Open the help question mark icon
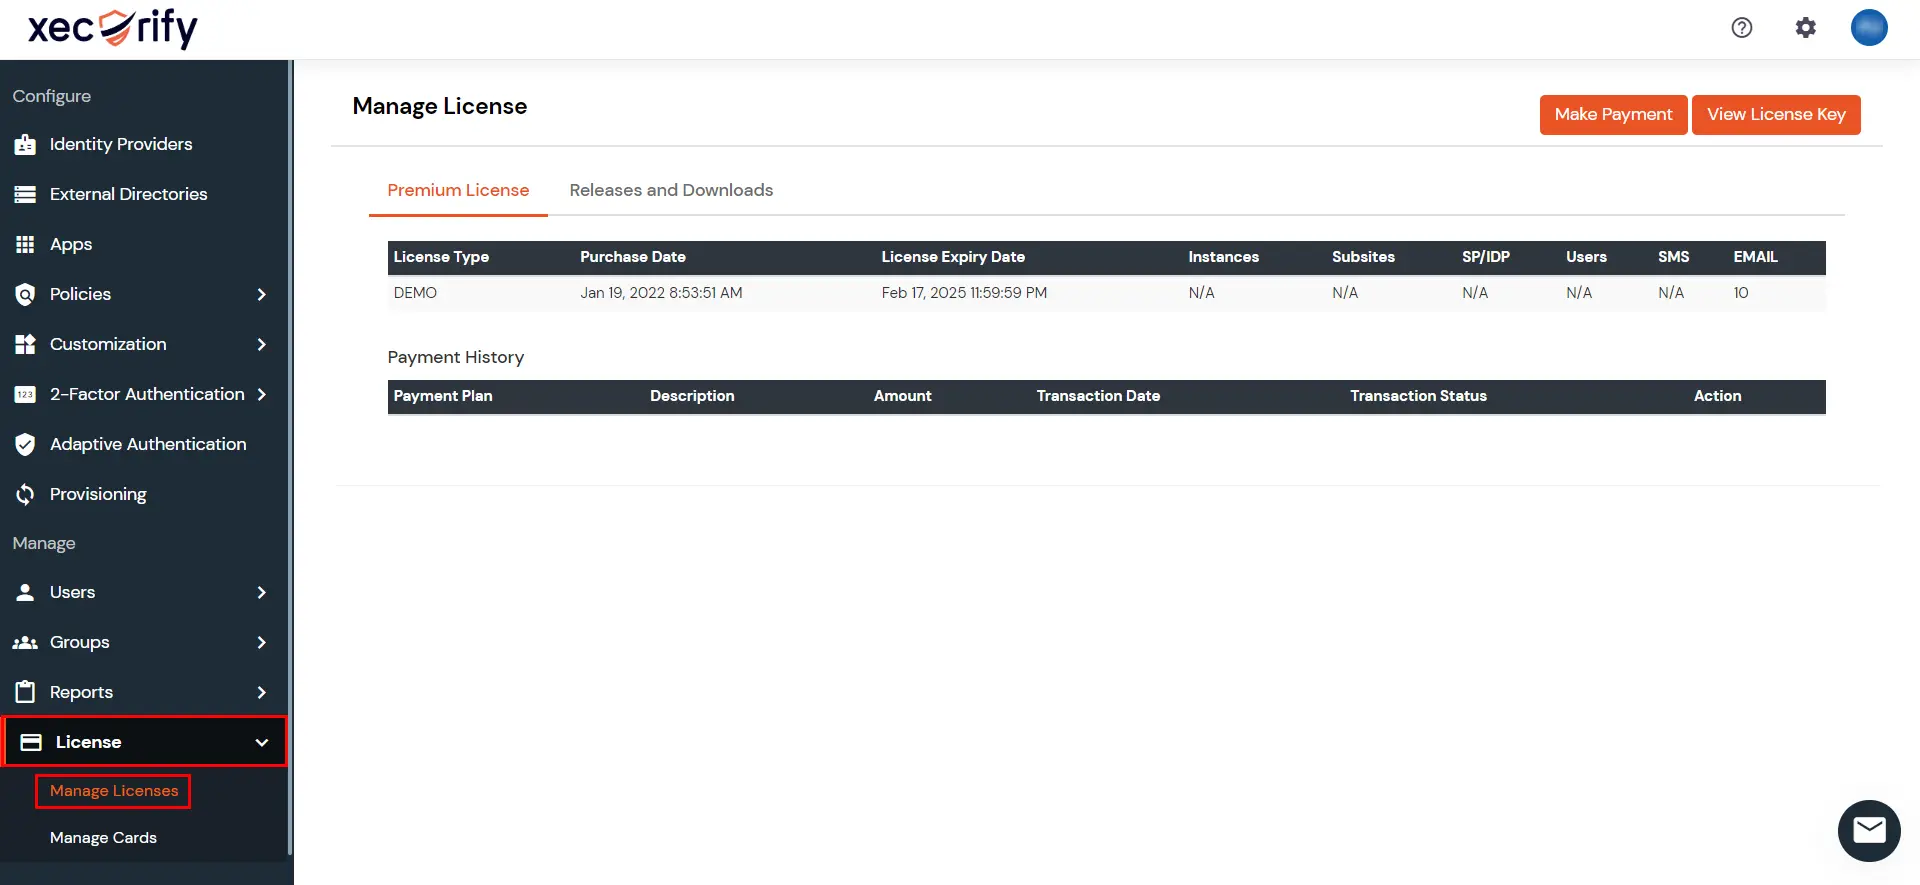Screen dimensions: 1920x885 pos(1742,28)
